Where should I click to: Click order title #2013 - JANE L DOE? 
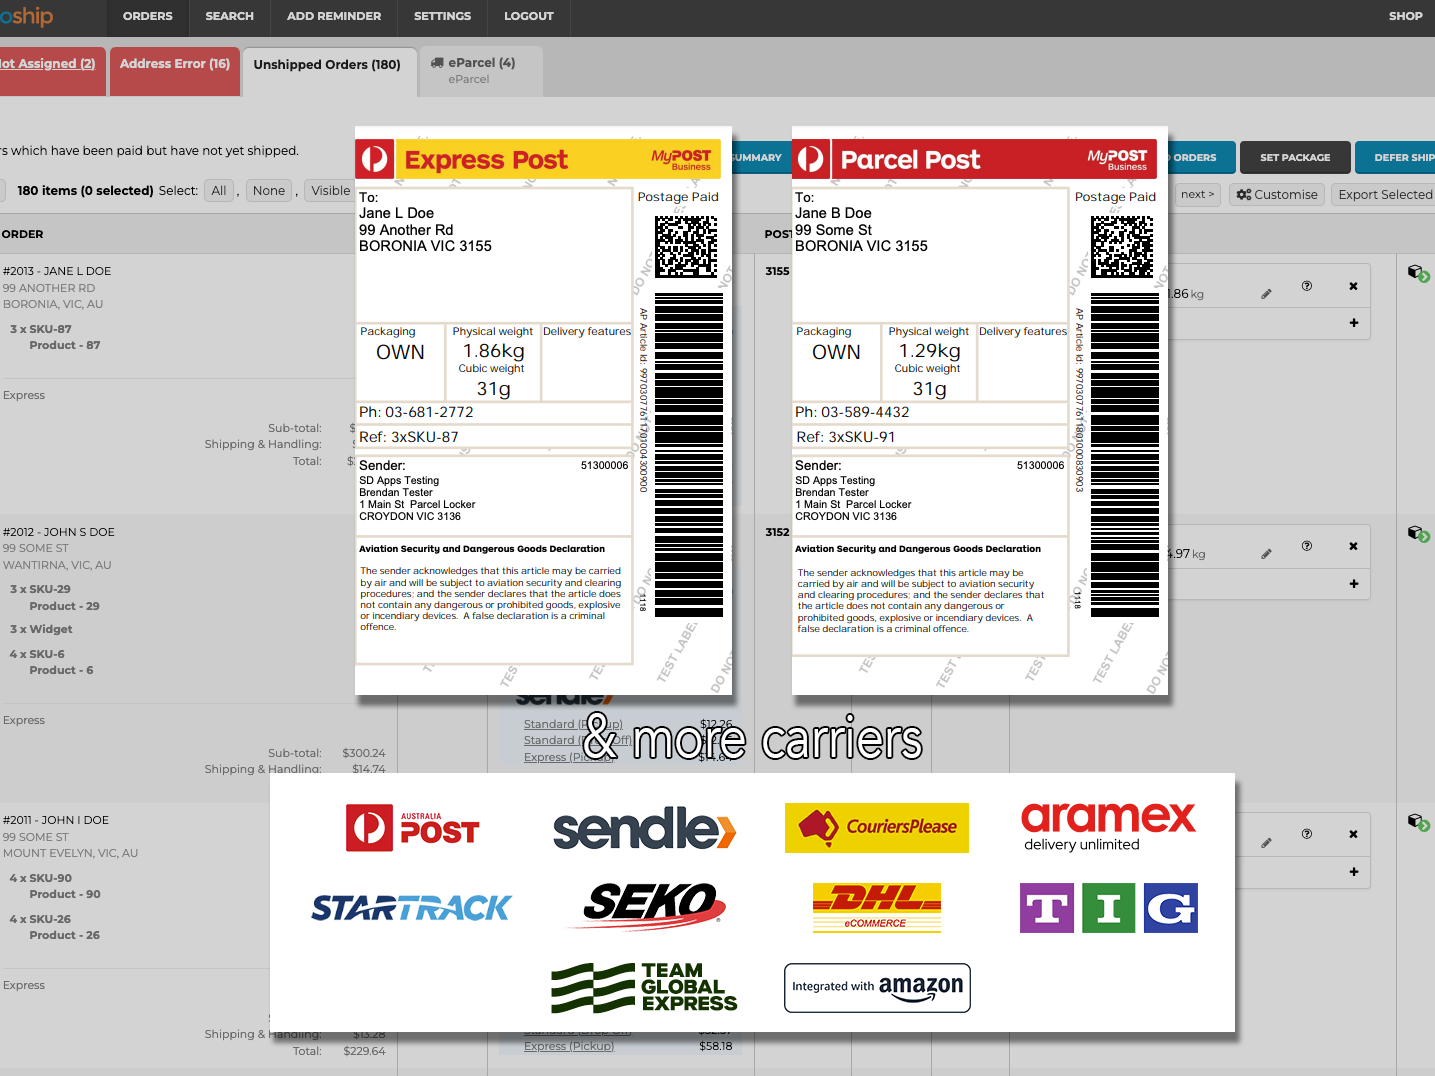click(x=57, y=271)
